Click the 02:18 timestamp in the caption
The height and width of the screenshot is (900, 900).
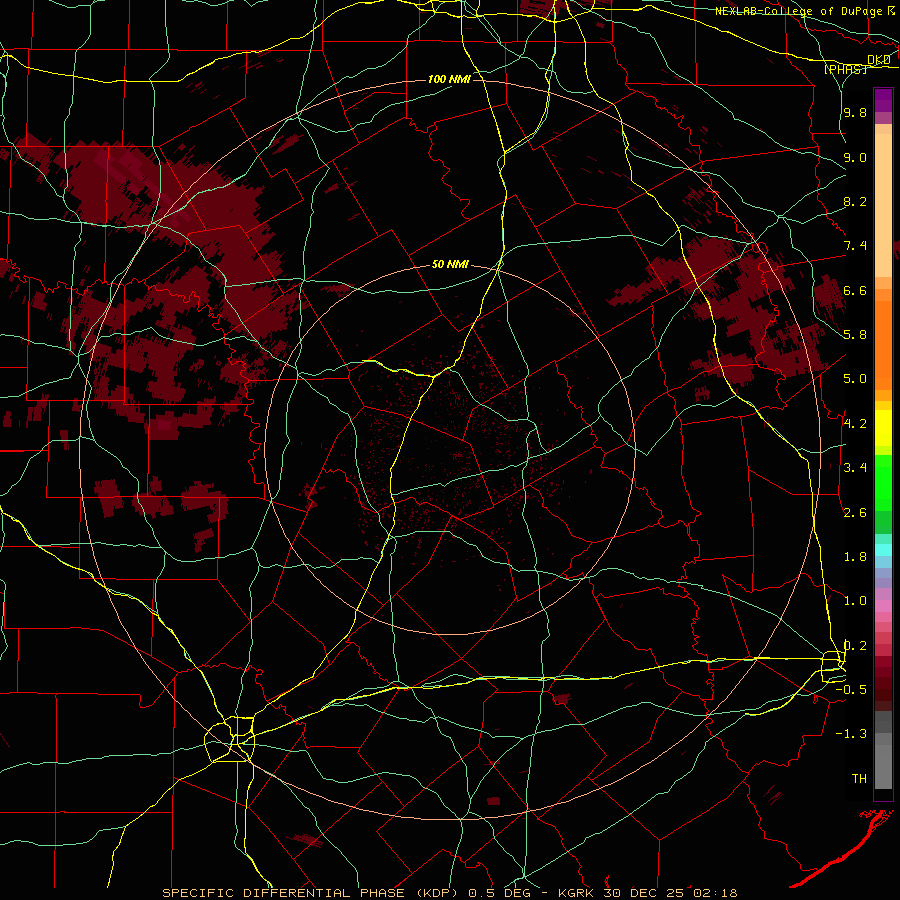[x=715, y=893]
